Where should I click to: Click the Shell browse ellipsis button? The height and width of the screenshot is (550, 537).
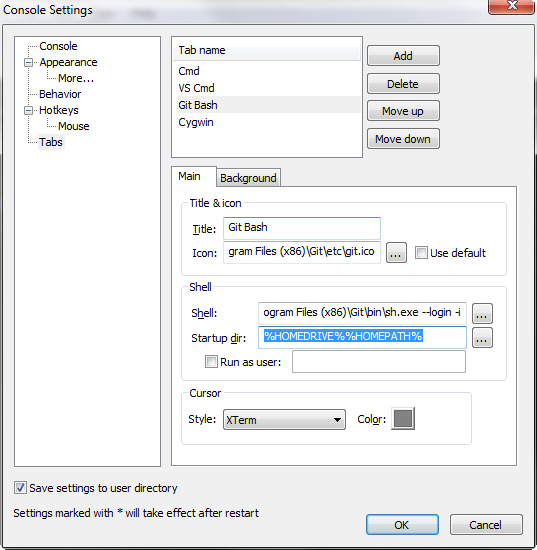(x=482, y=313)
